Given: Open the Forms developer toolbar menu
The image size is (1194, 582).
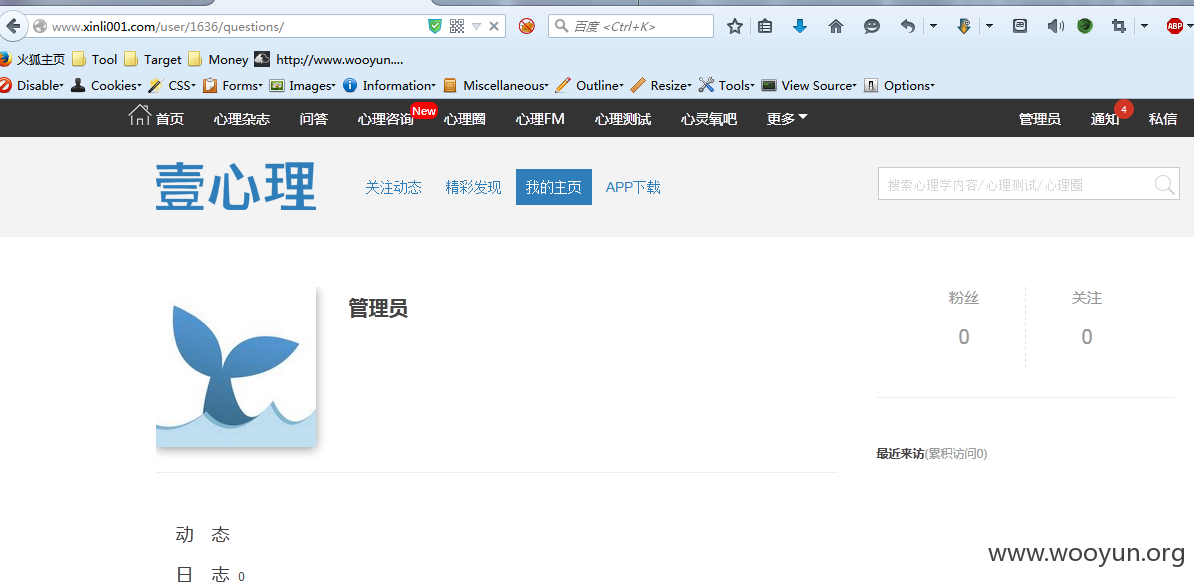Looking at the screenshot, I should pos(232,85).
